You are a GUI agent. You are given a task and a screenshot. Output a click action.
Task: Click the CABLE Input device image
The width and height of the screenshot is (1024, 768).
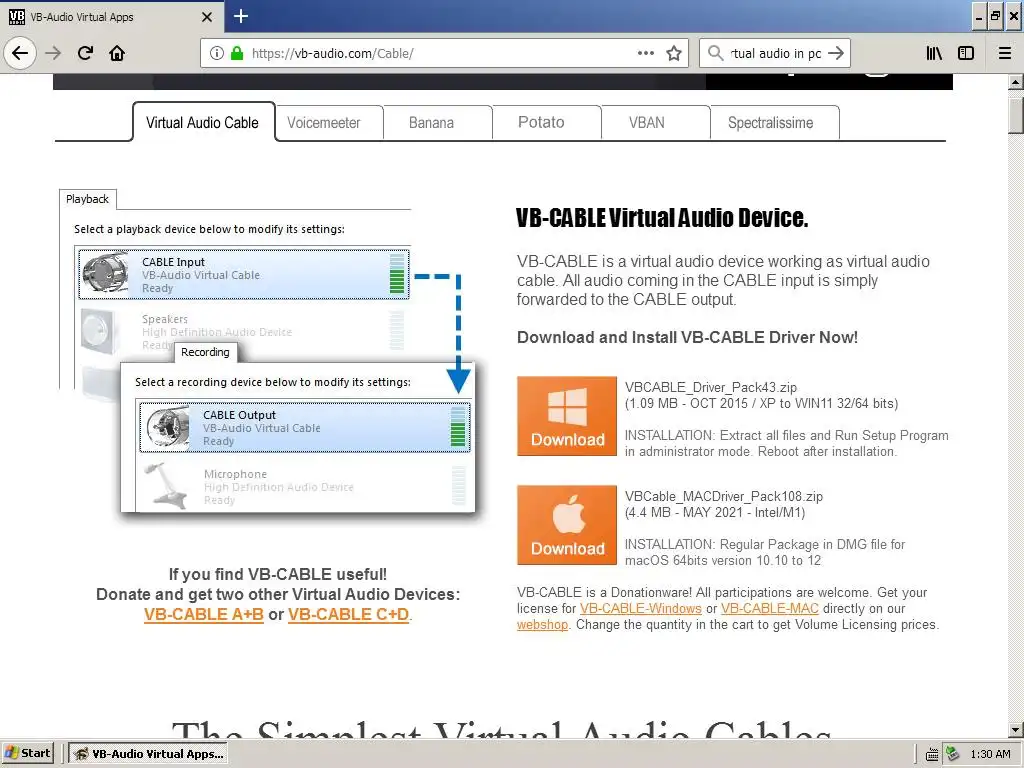click(105, 274)
